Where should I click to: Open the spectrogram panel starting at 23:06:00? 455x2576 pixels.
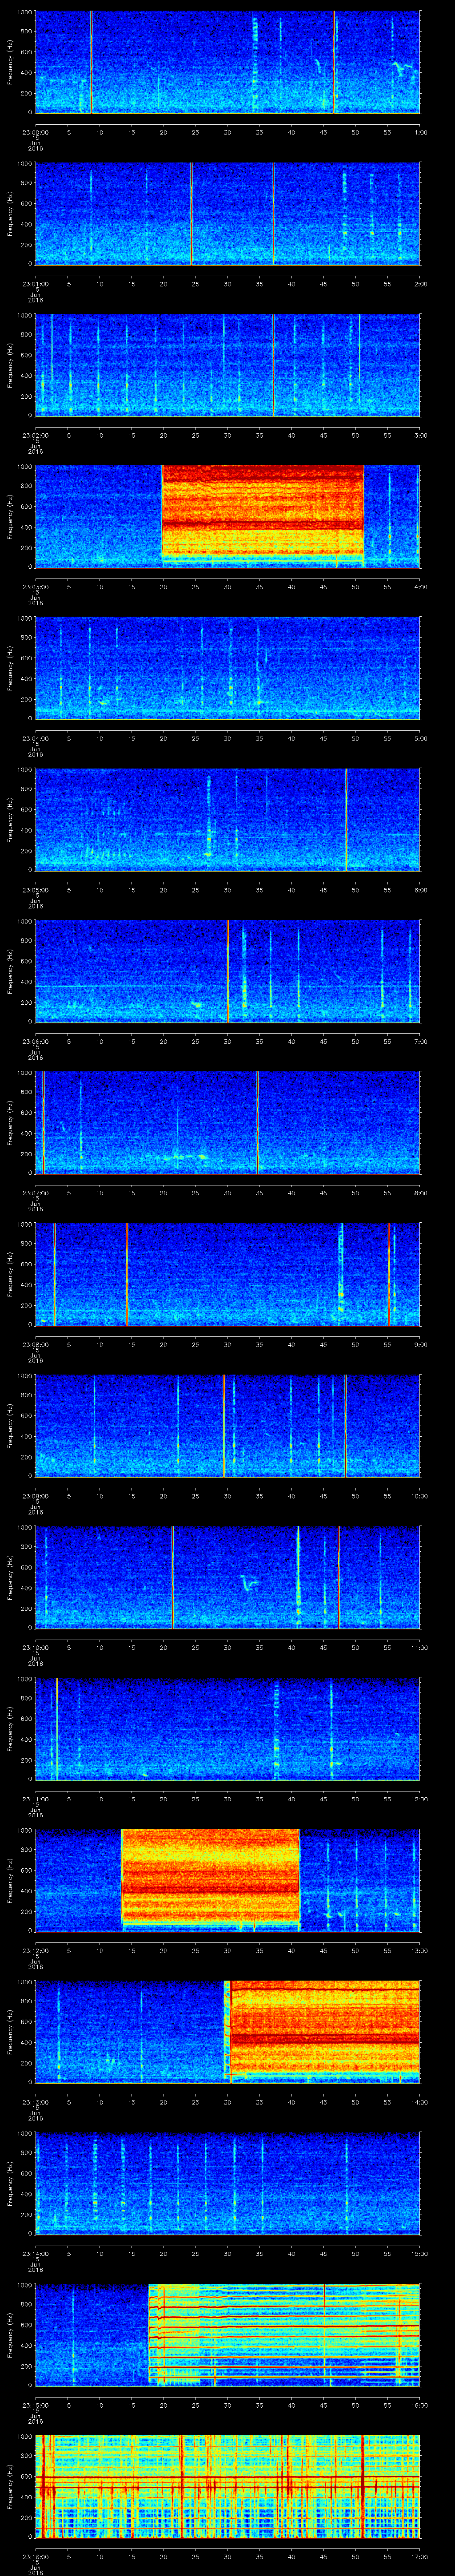227,971
